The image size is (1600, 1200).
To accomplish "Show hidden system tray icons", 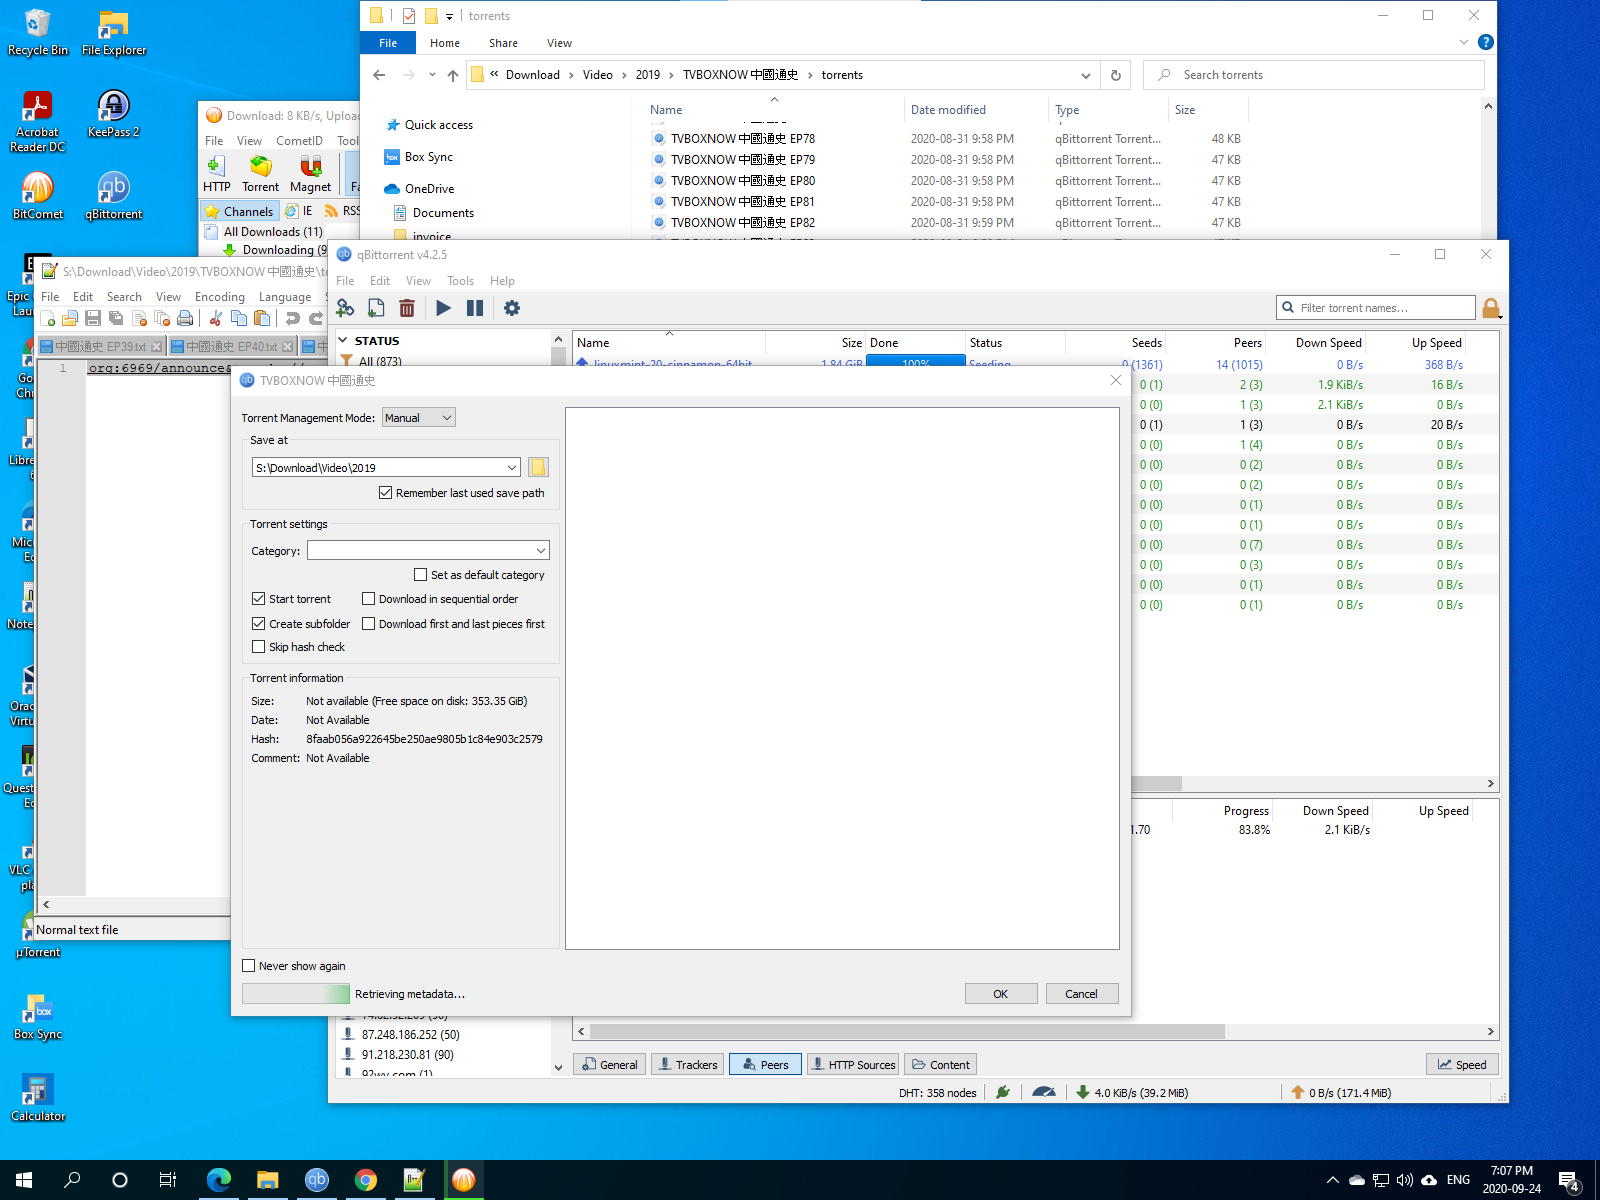I will click(x=1332, y=1180).
